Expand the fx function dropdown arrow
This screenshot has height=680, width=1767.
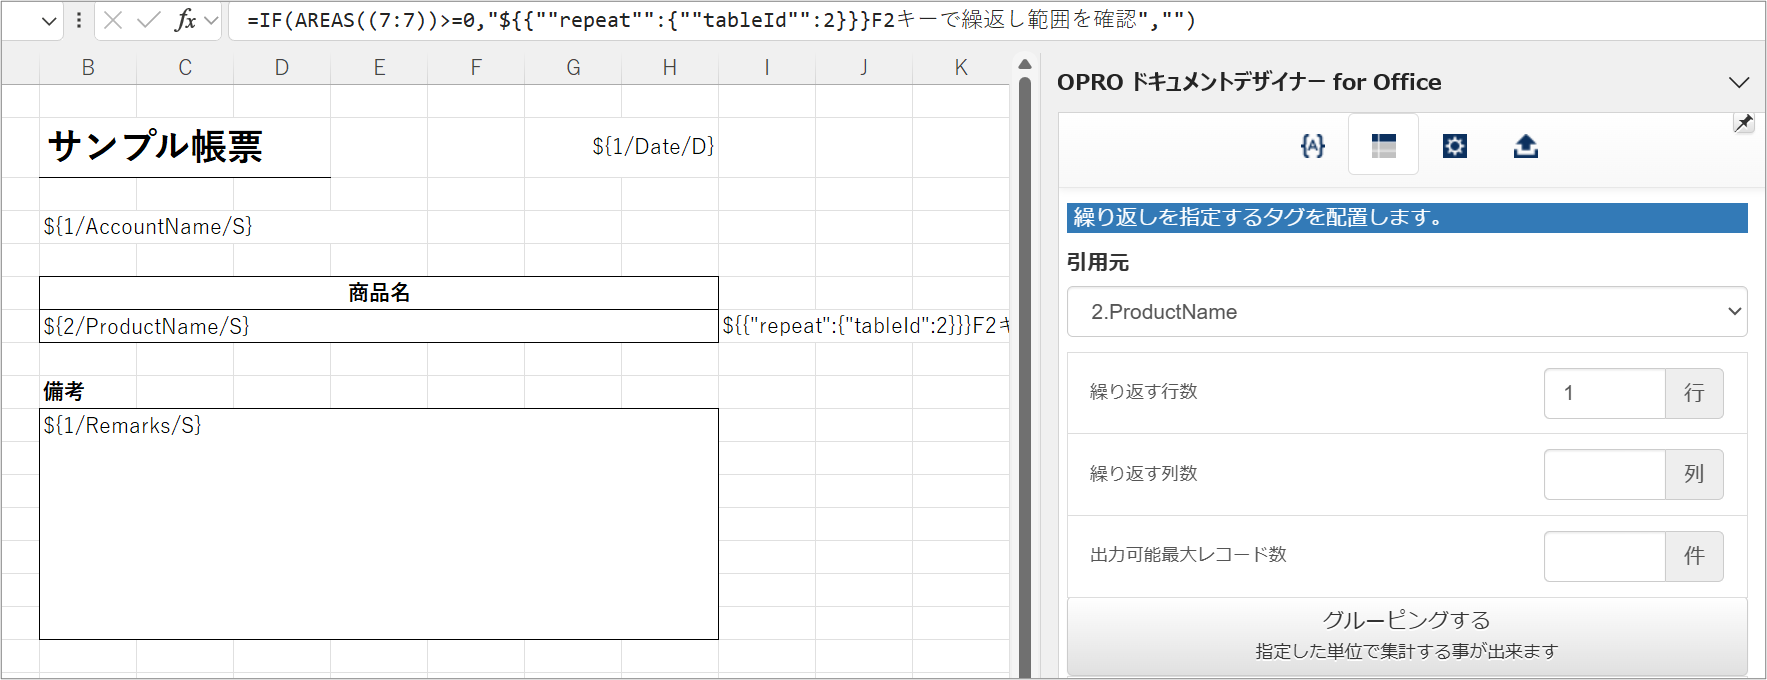pyautogui.click(x=211, y=20)
